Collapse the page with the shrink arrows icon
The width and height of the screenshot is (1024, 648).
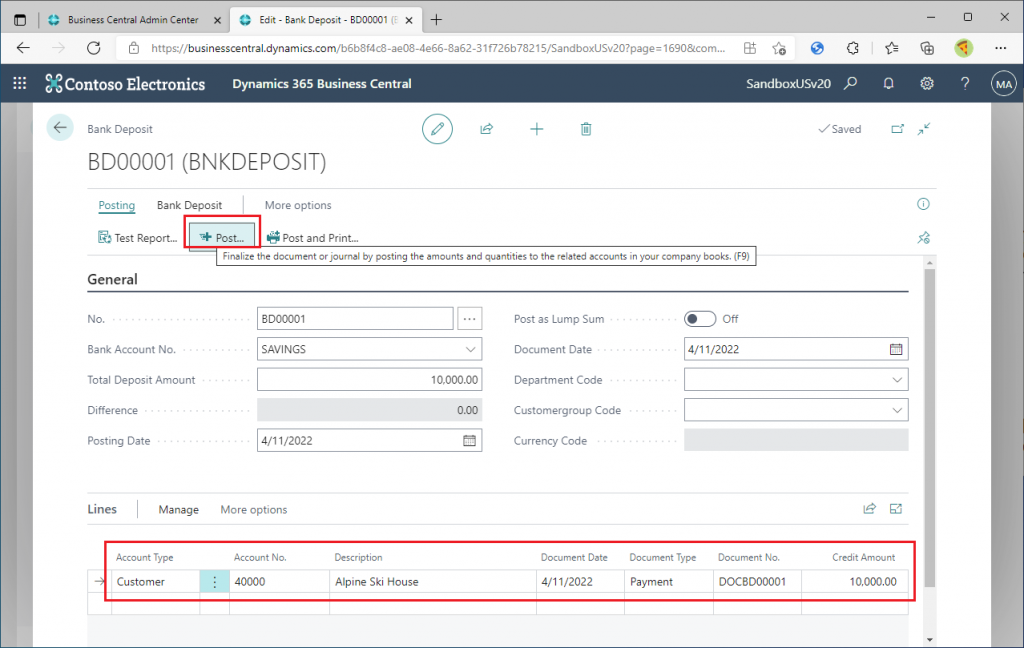click(x=923, y=129)
